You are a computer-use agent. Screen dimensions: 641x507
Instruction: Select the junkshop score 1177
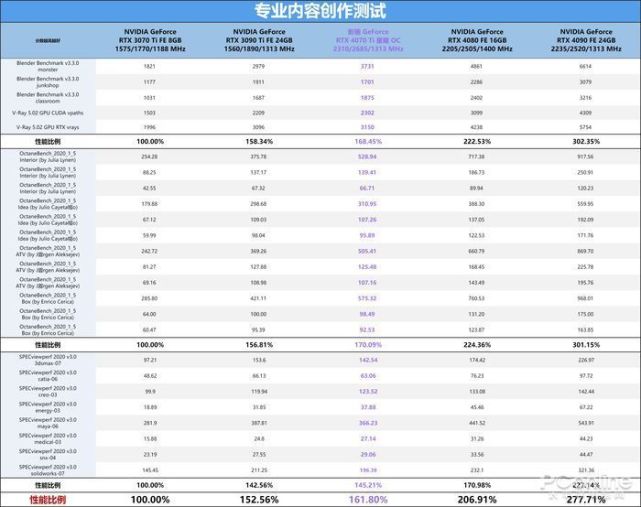pos(150,82)
